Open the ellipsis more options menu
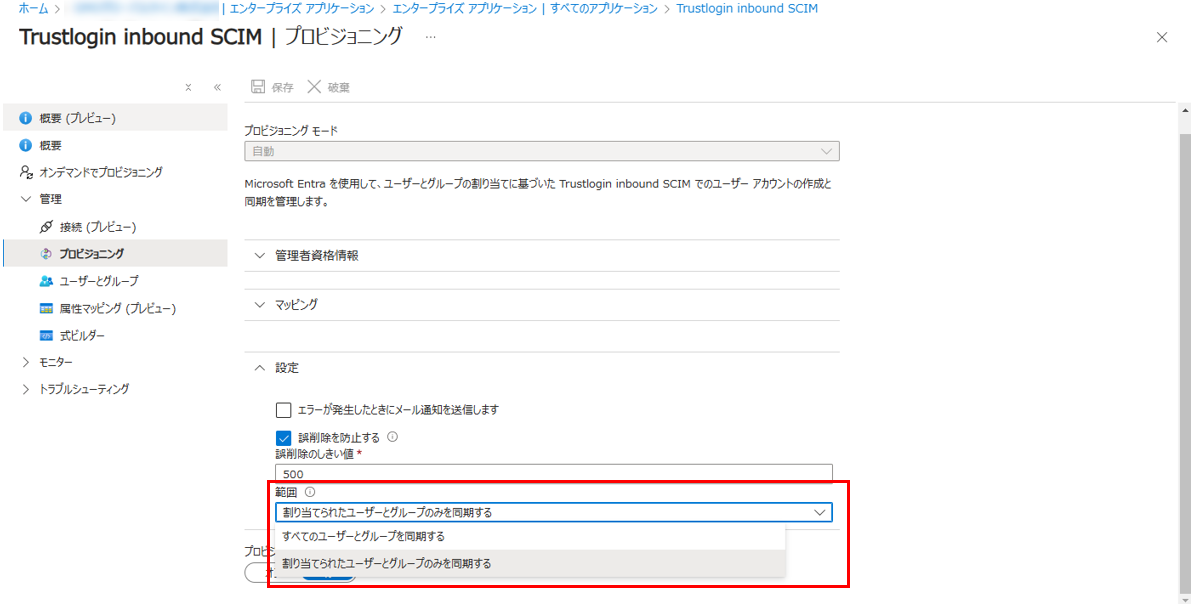The image size is (1195, 604). [431, 37]
